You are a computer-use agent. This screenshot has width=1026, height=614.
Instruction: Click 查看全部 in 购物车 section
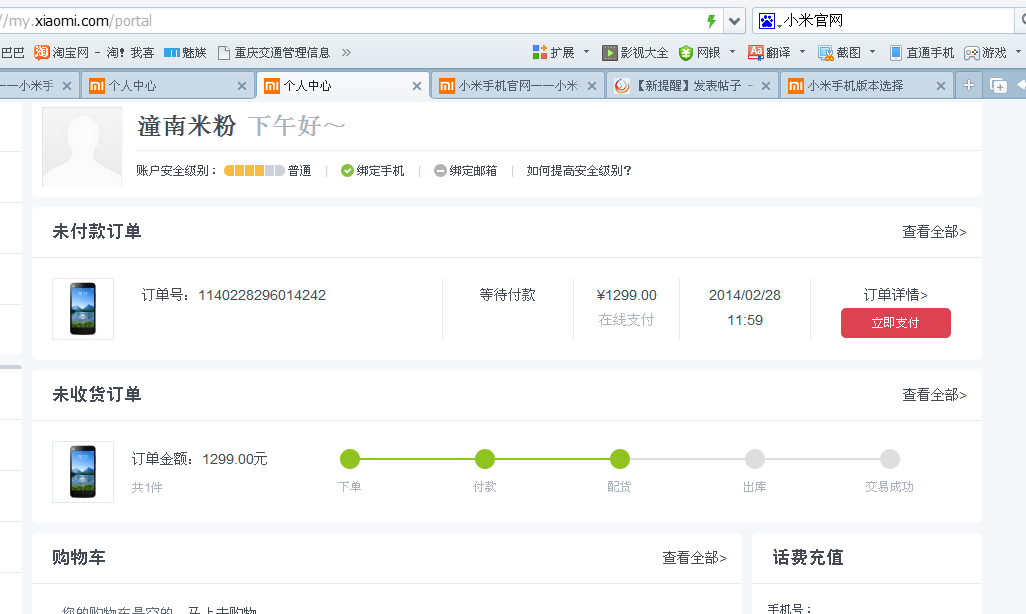tap(694, 558)
